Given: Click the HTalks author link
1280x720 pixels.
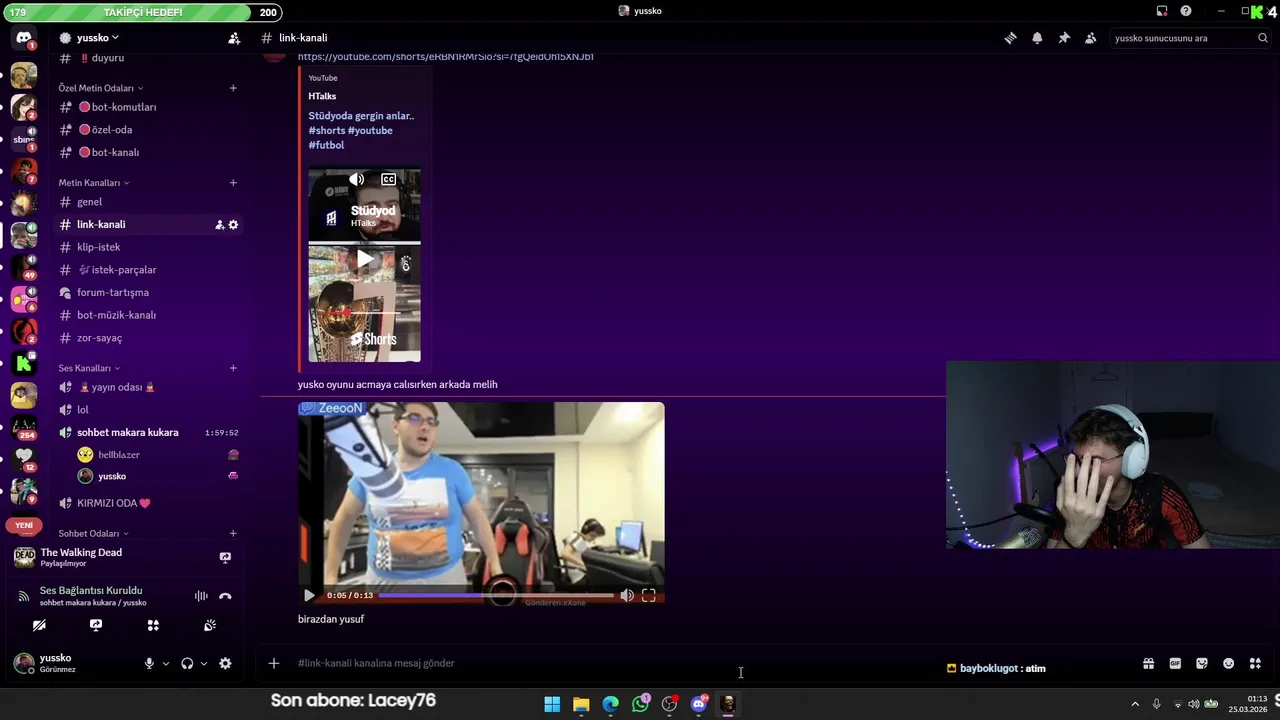Looking at the screenshot, I should coord(322,96).
